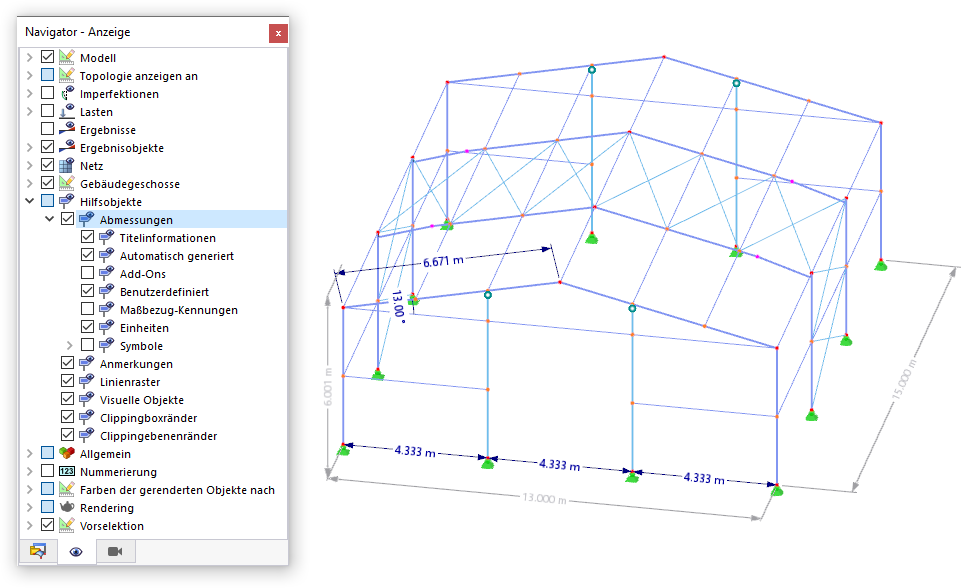Image resolution: width=961 pixels, height=588 pixels.
Task: Expand the Allgemein tree node
Action: coord(29,453)
